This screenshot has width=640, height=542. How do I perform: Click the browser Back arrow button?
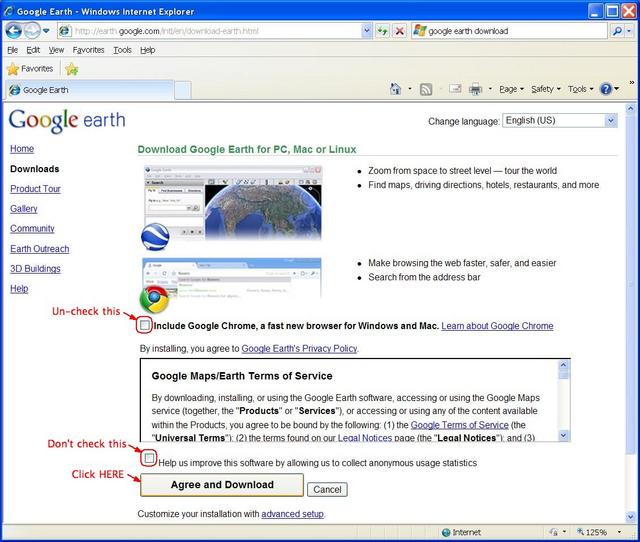point(13,31)
